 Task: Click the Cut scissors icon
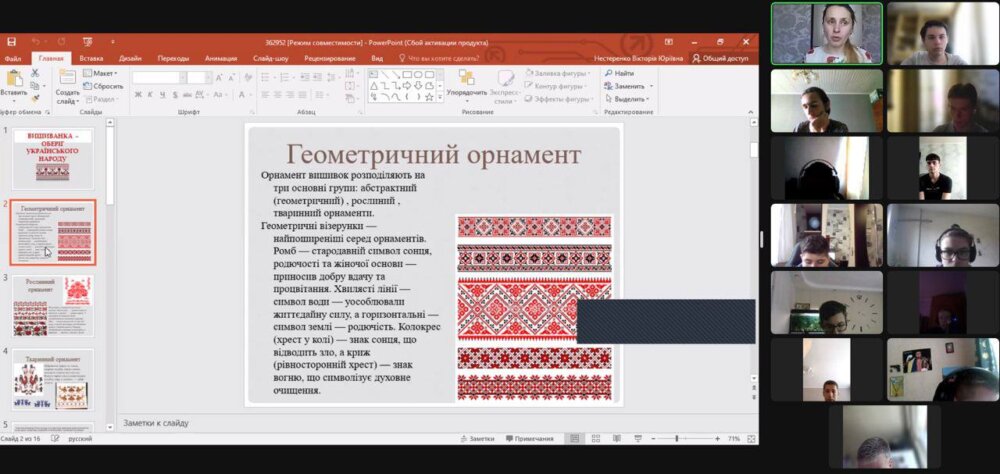pyautogui.click(x=35, y=73)
